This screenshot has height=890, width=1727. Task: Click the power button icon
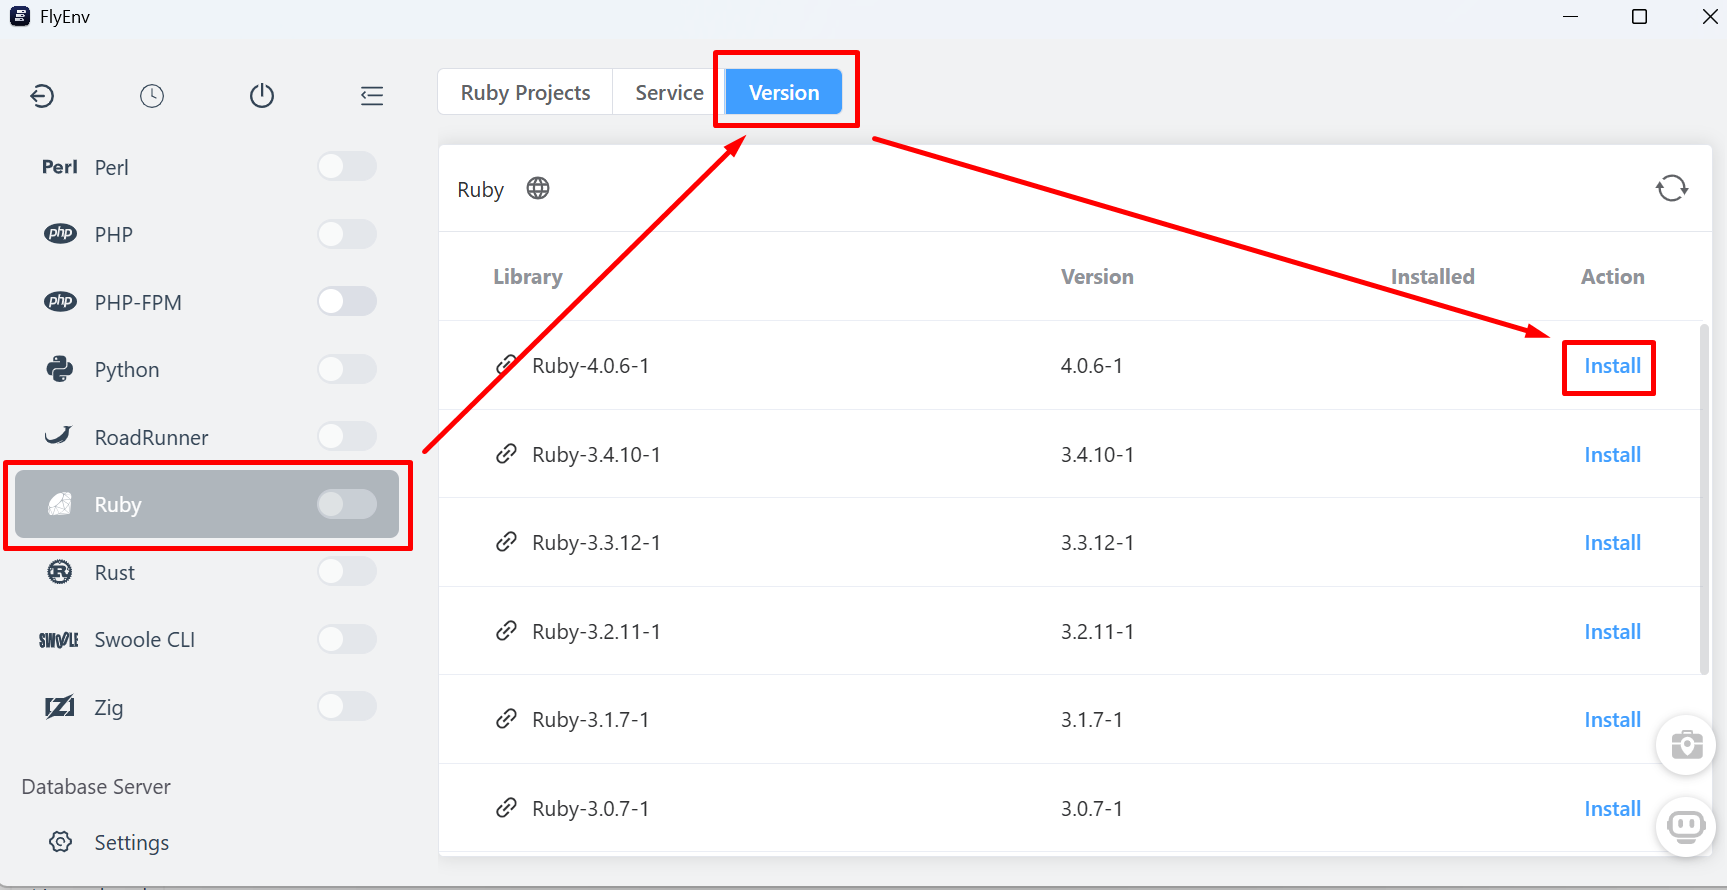tap(262, 96)
